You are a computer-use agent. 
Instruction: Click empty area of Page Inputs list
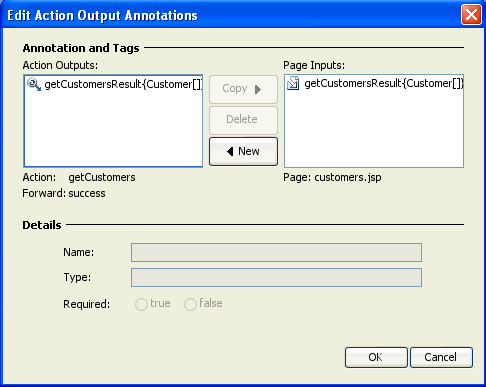pyautogui.click(x=374, y=130)
